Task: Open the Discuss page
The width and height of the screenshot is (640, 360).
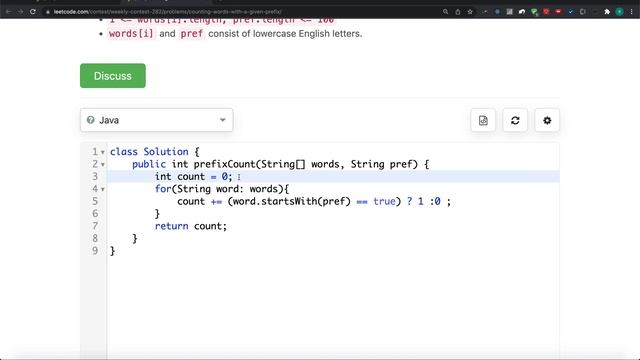Action: [113, 76]
